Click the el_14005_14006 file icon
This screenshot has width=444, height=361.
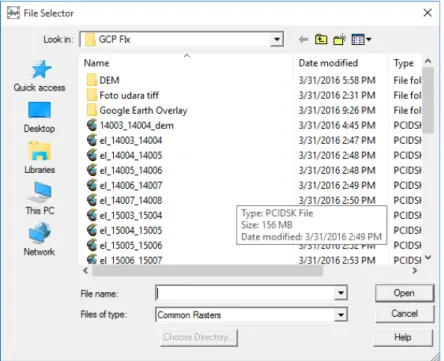92,170
